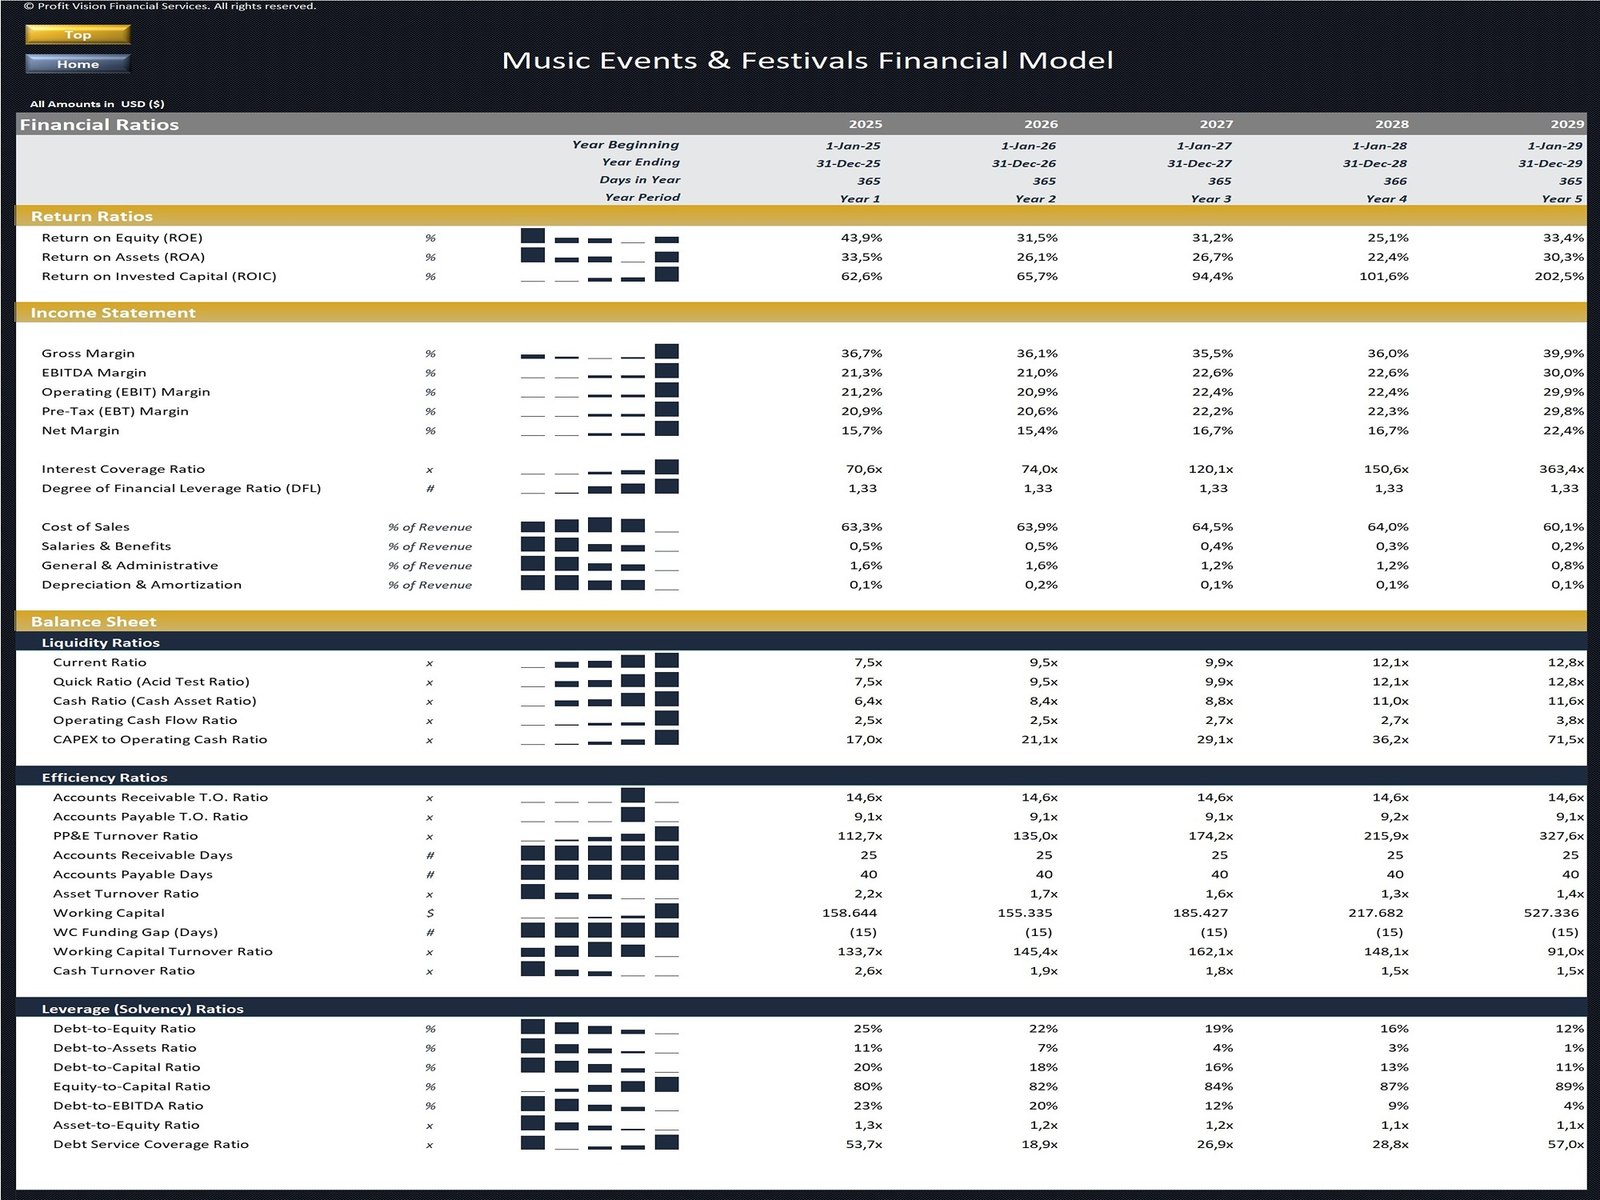The image size is (1600, 1200).
Task: Select the Accounts Receivable Days sparkline
Action: coord(599,854)
